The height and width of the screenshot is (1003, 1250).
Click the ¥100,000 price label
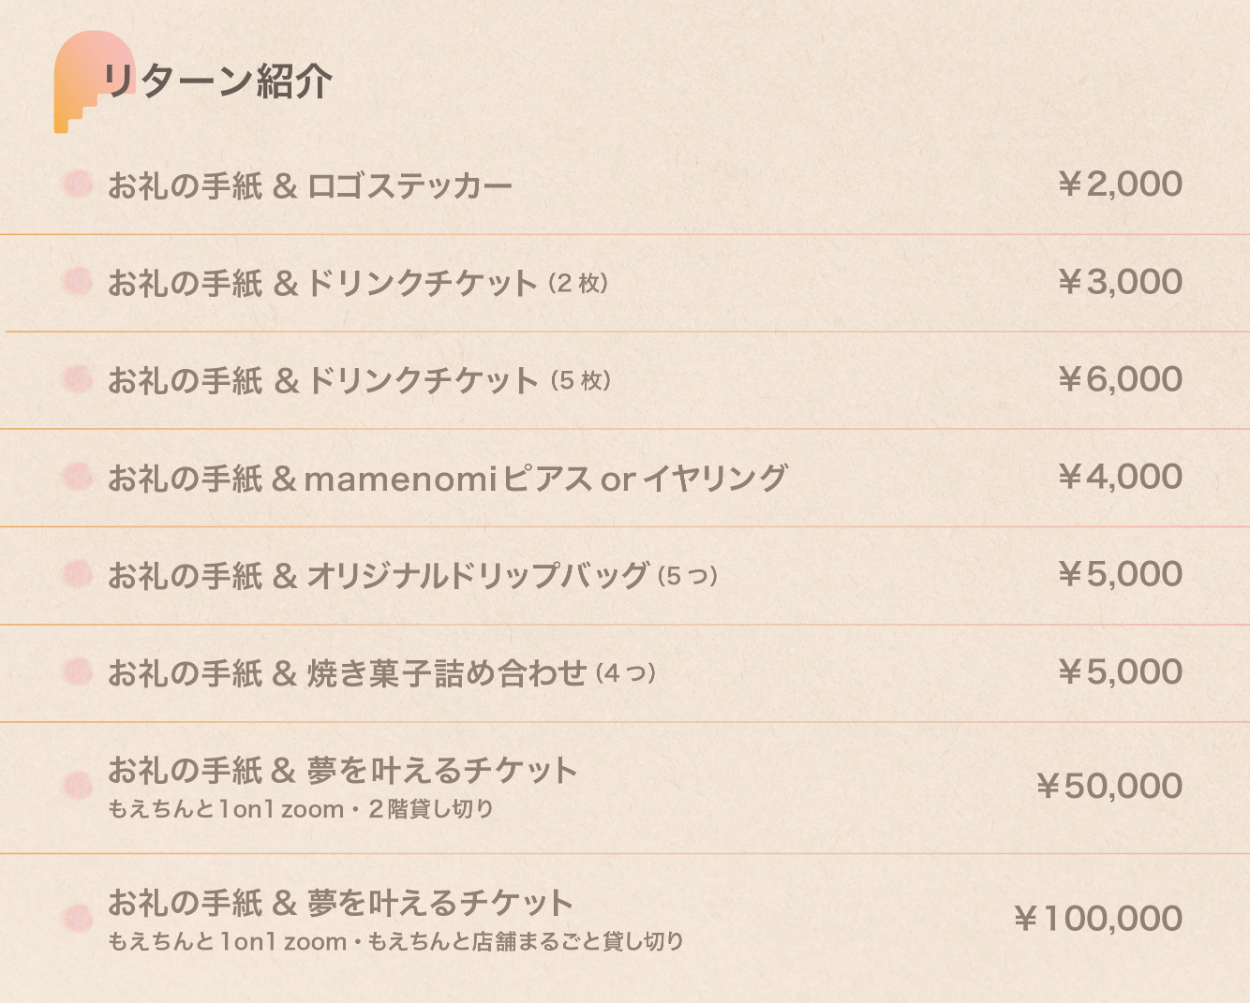click(1098, 918)
